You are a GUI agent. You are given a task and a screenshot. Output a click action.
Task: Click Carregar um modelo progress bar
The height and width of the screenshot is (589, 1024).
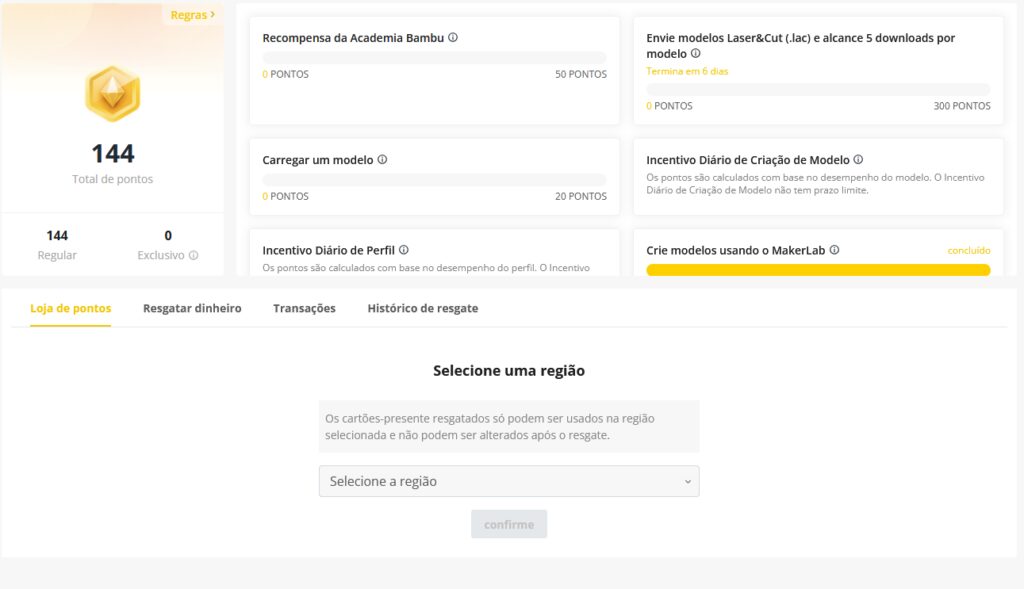pos(434,180)
